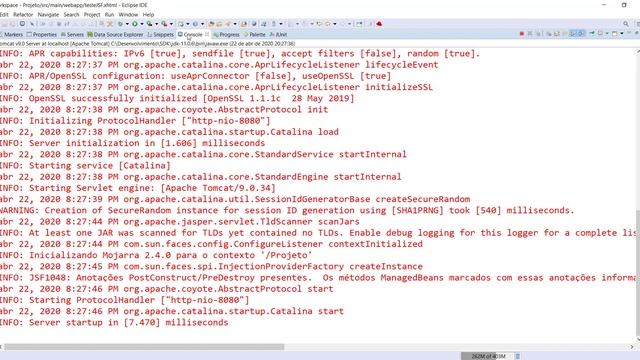Open the Search menu
This screenshot has height=360, width=640.
click(71, 14)
